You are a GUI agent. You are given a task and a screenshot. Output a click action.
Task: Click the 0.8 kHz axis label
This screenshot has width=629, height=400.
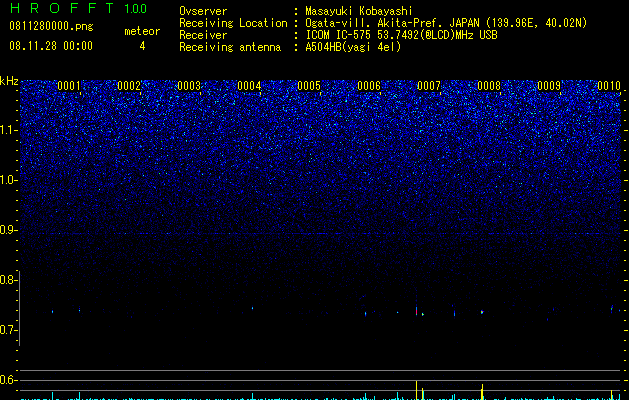point(9,280)
